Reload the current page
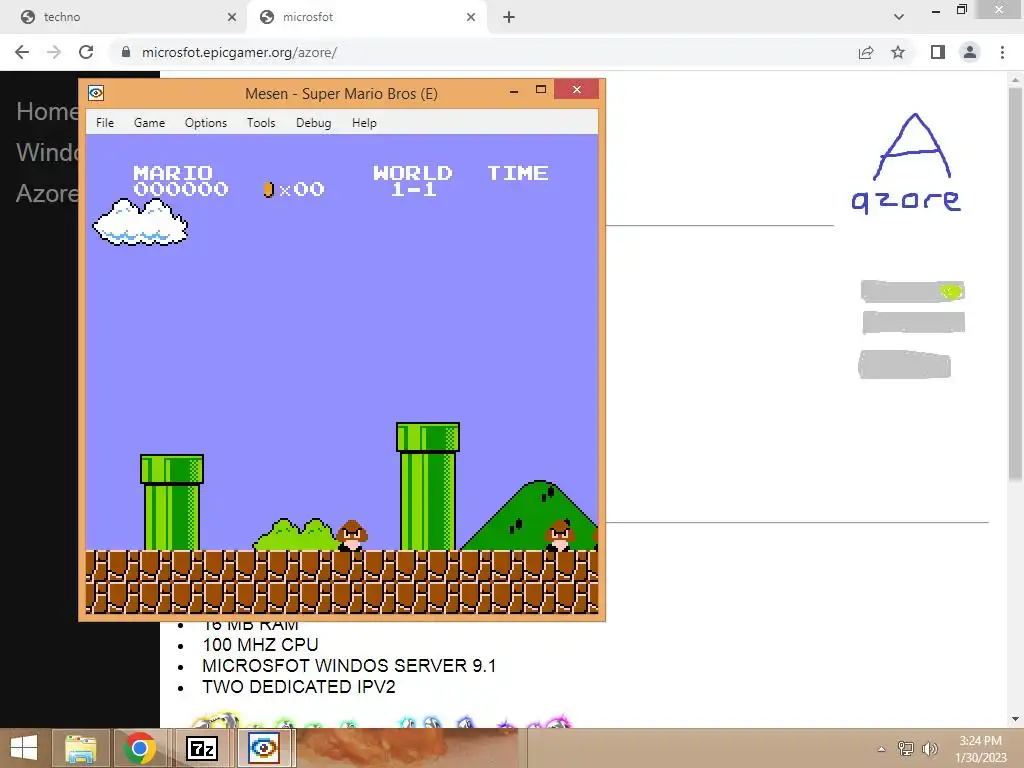 pyautogui.click(x=86, y=52)
